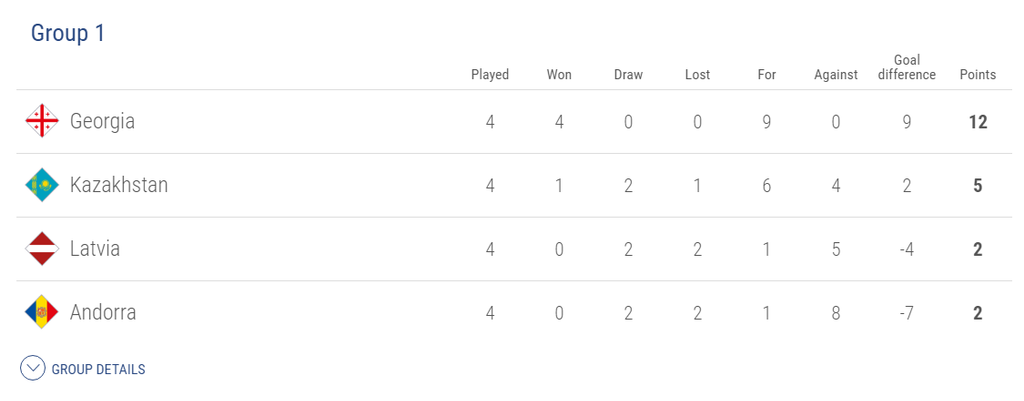Click the Goal difference column header
Screen dimensions: 1024x401
tap(906, 67)
